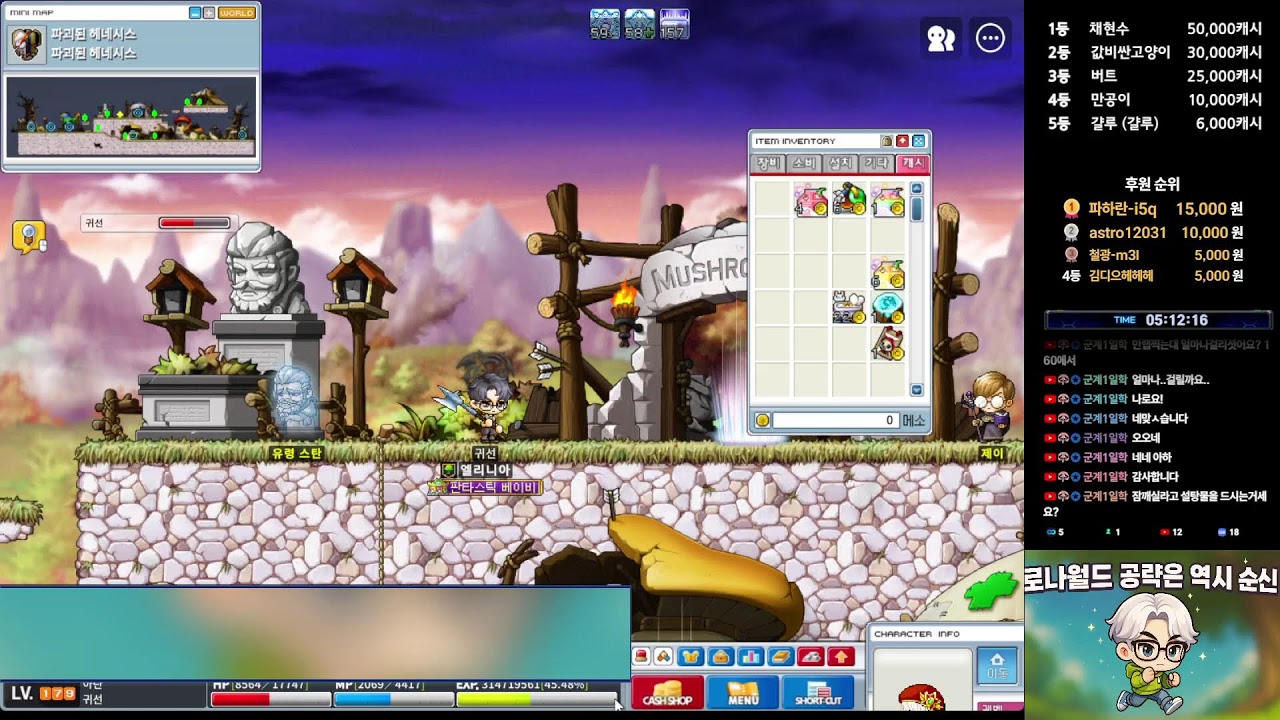Viewport: 1280px width, 720px height.
Task: Select the pink gift box item with count 4
Action: click(811, 200)
